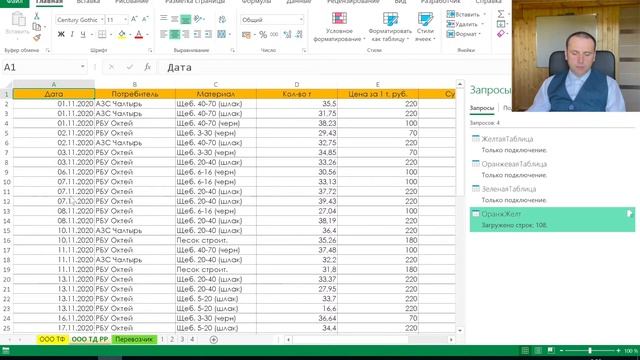Screen dimensions: 640x360
Task: Click the zoom slider handle
Action: tap(590, 351)
